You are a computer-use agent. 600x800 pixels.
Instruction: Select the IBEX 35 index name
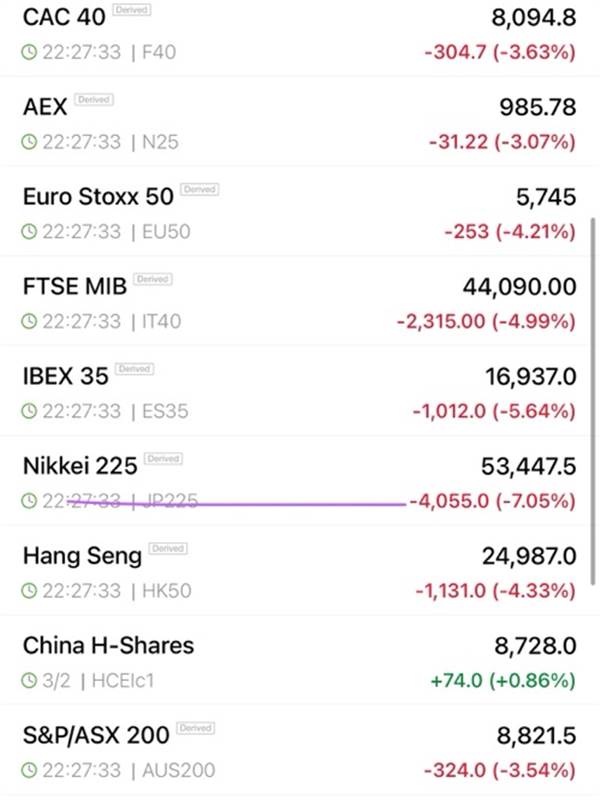[65, 376]
